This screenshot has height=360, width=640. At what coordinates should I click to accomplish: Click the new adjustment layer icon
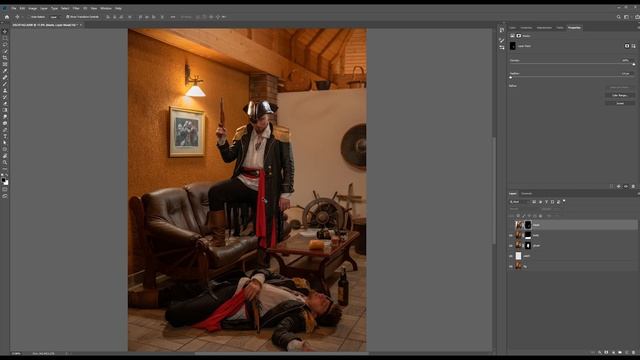pyautogui.click(x=613, y=352)
